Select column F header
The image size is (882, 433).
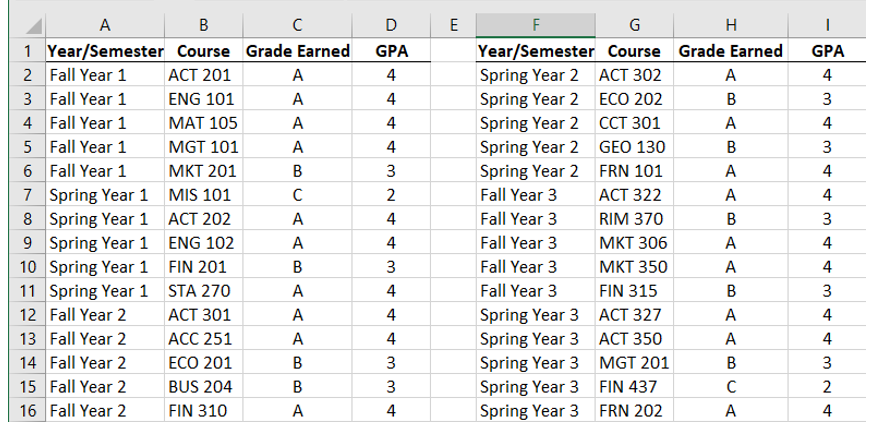pyautogui.click(x=536, y=25)
